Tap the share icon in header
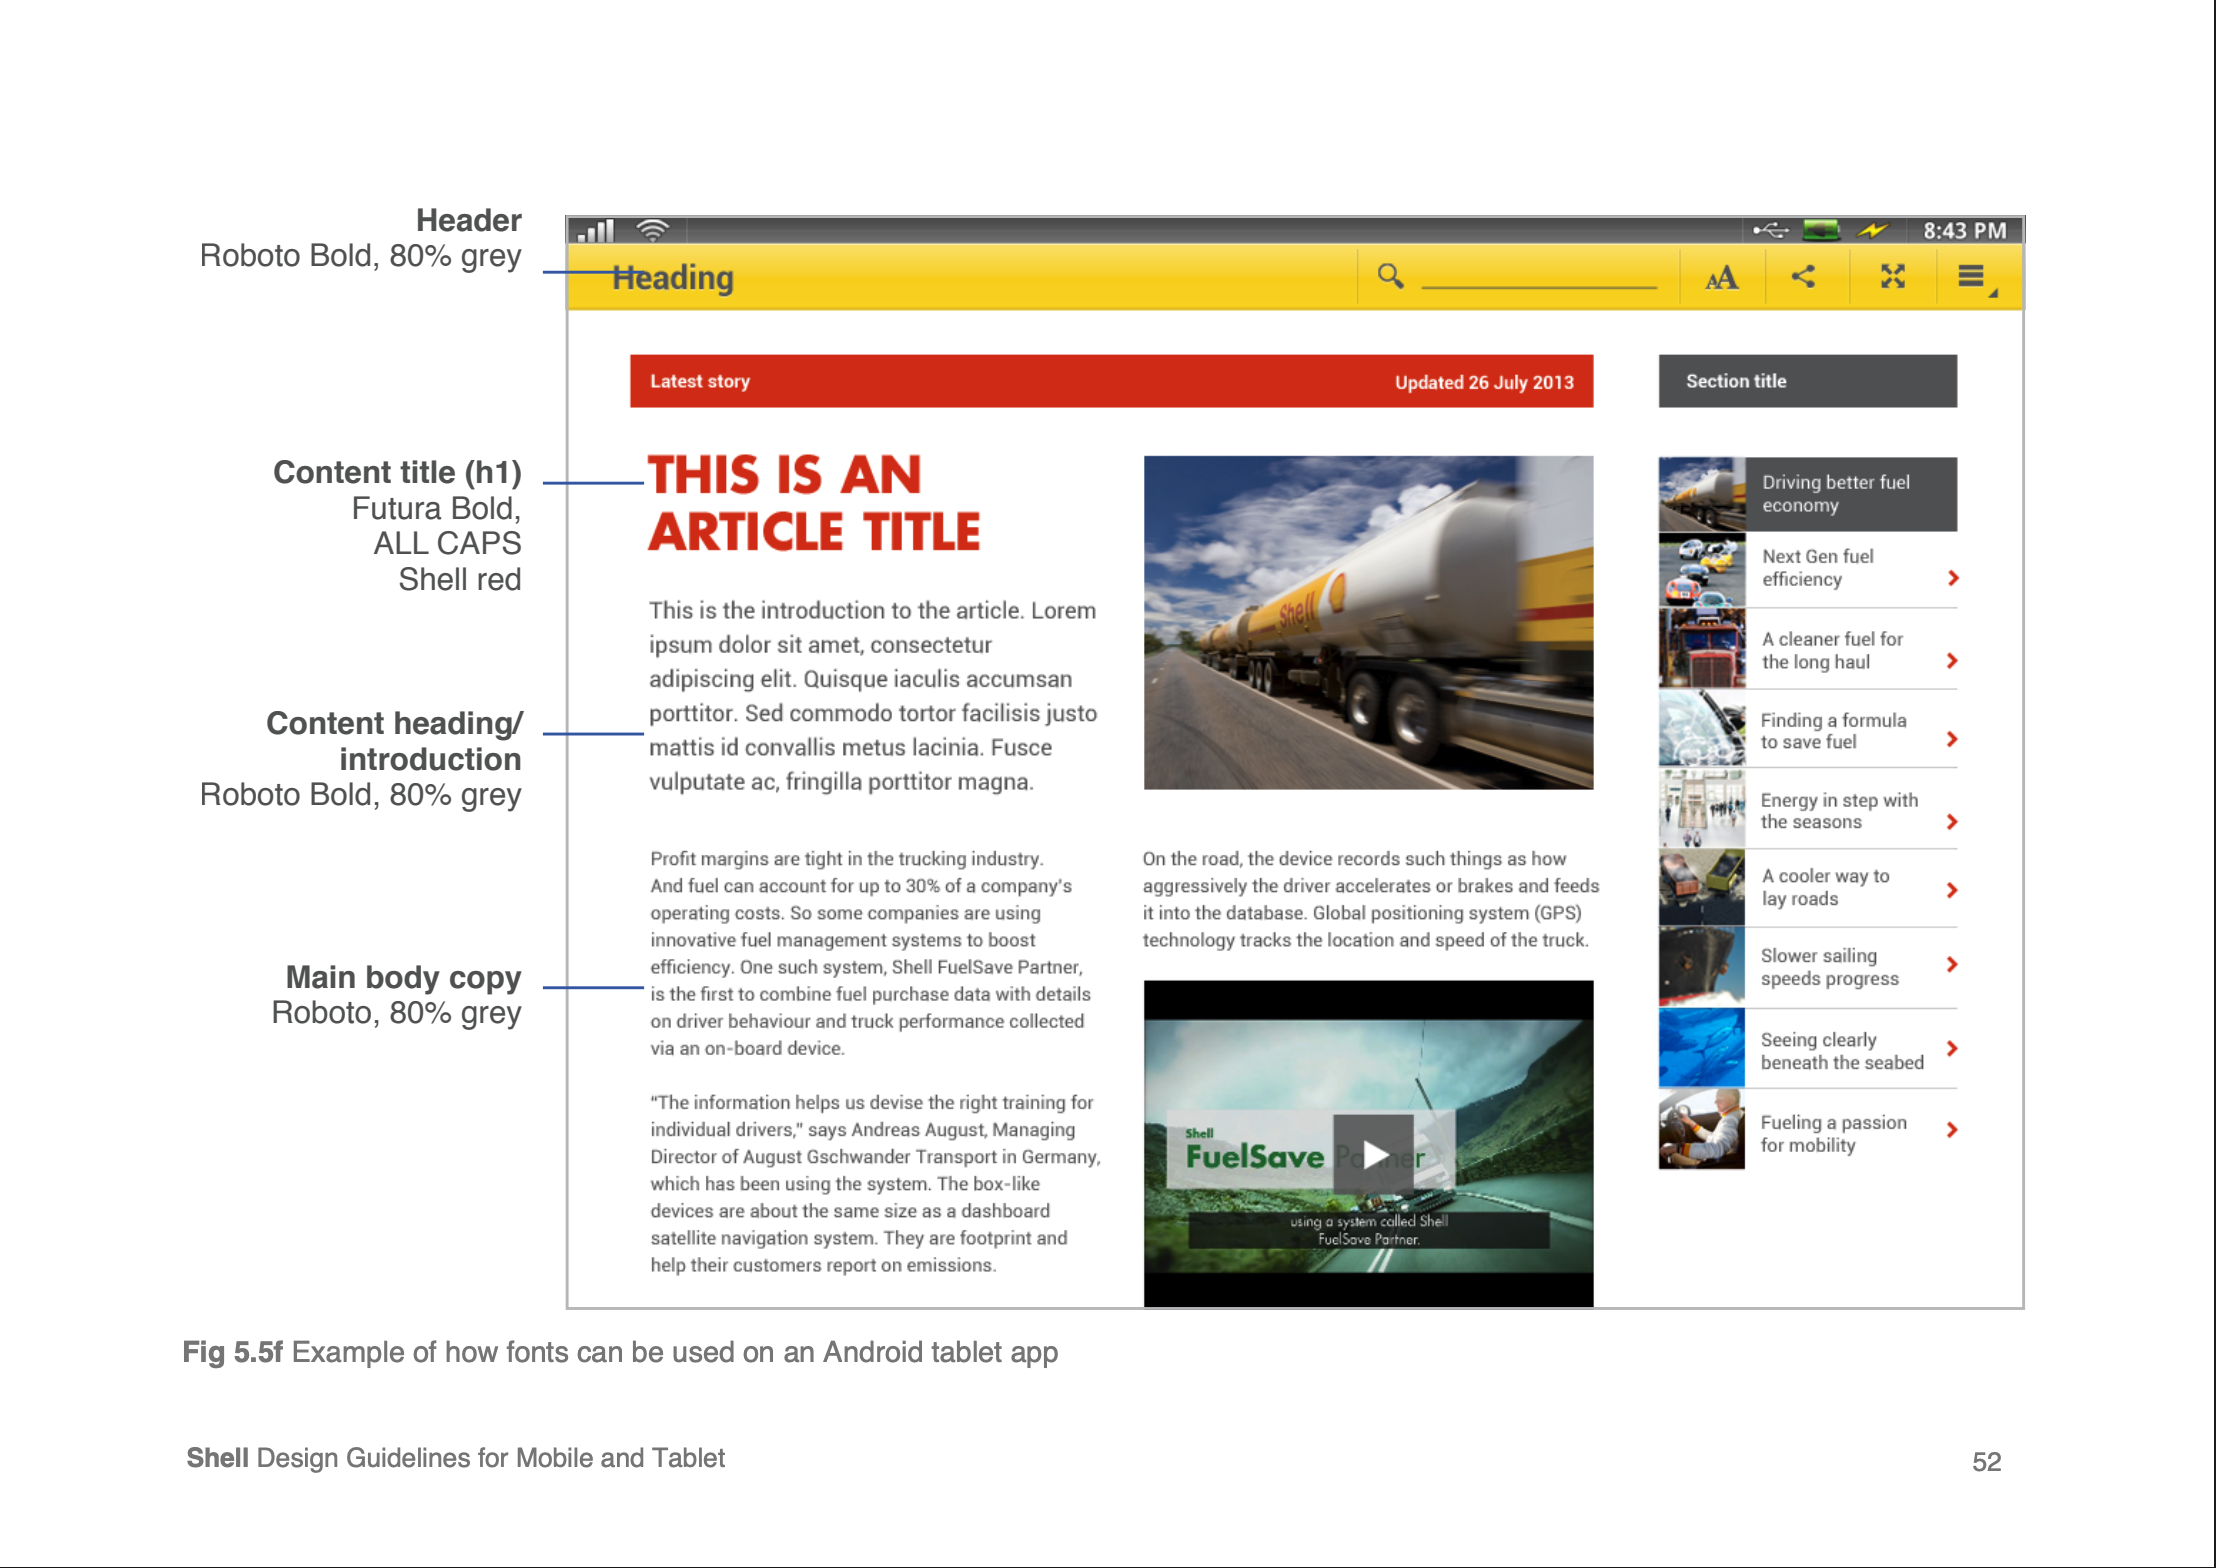Image resolution: width=2216 pixels, height=1568 pixels. pos(1803,276)
